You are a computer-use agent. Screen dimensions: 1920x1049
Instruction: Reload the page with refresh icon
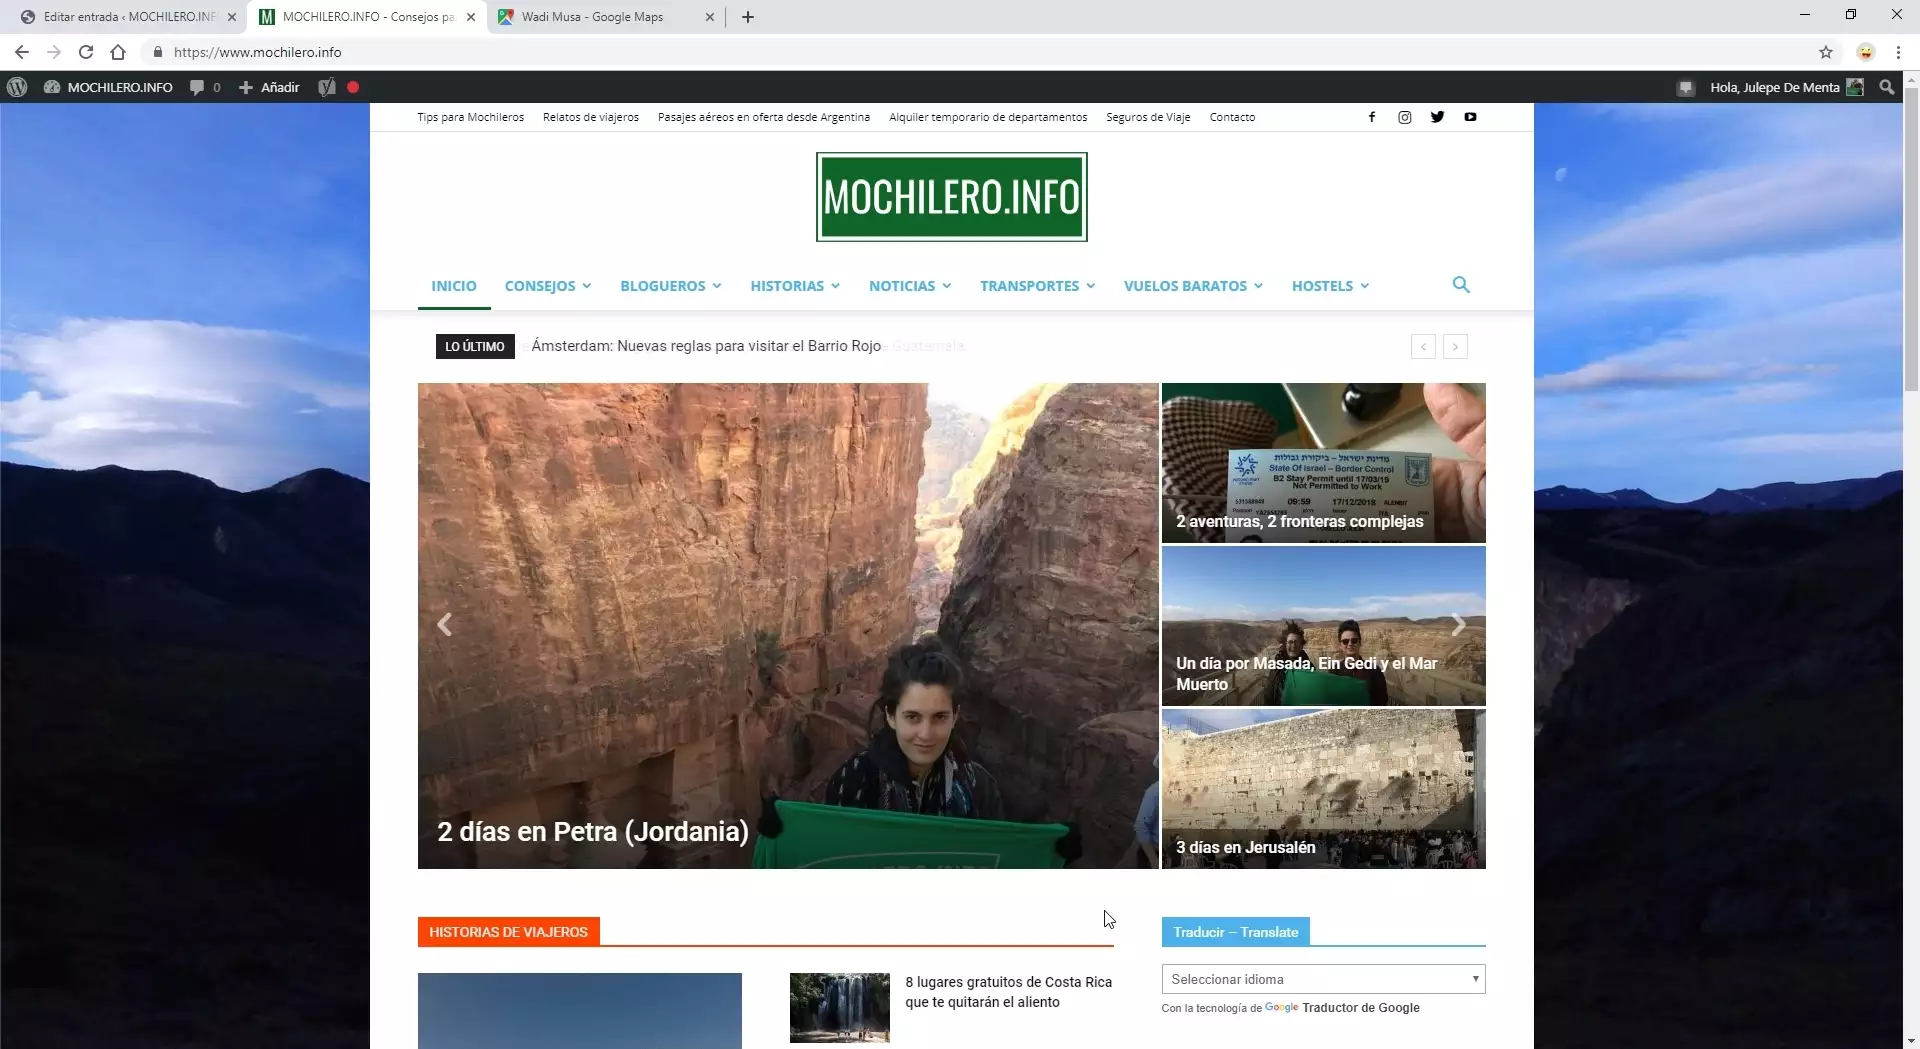click(x=86, y=52)
